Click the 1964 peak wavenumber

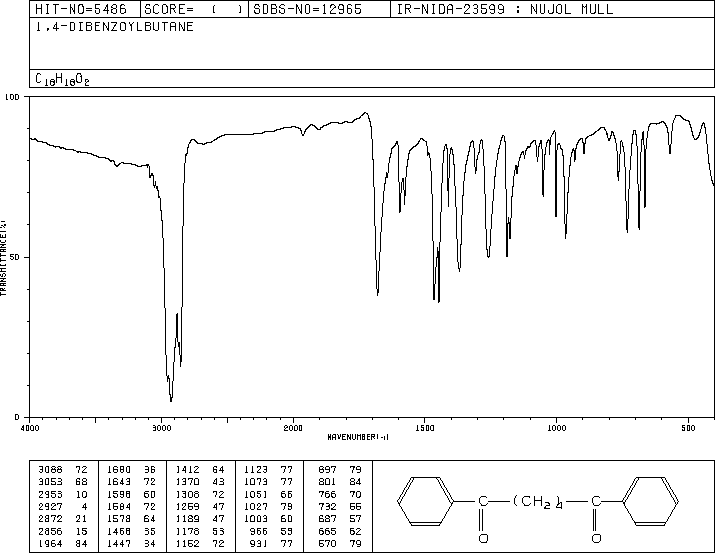[x=50, y=543]
